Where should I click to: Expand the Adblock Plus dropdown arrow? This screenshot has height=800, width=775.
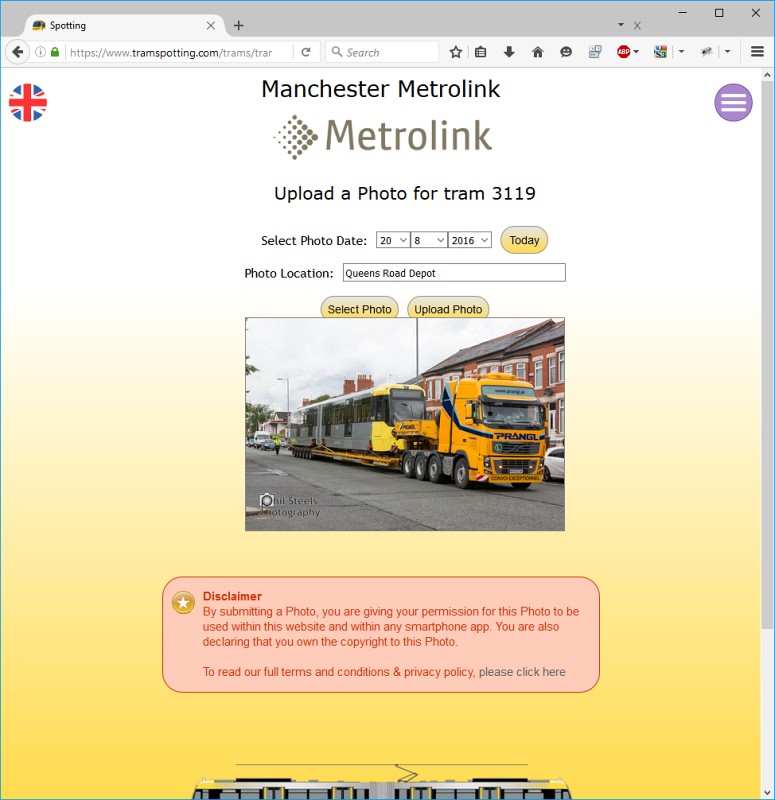636,52
